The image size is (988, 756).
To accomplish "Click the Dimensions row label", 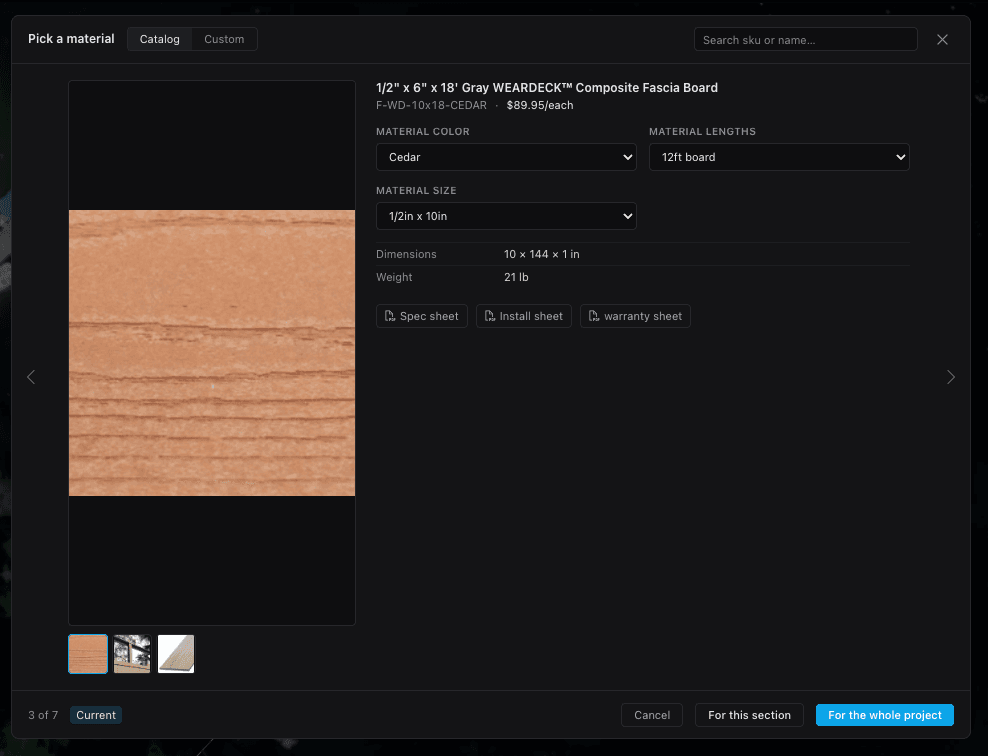I will [406, 254].
